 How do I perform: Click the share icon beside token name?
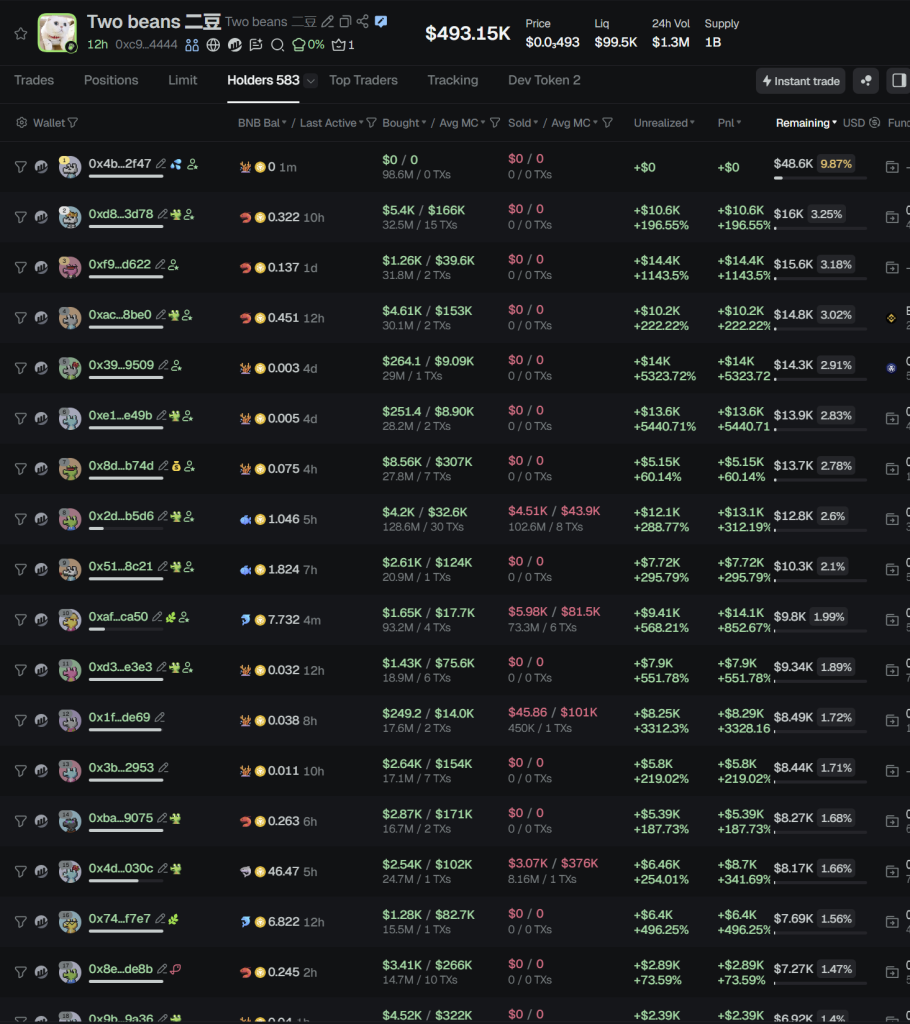pyautogui.click(x=362, y=22)
